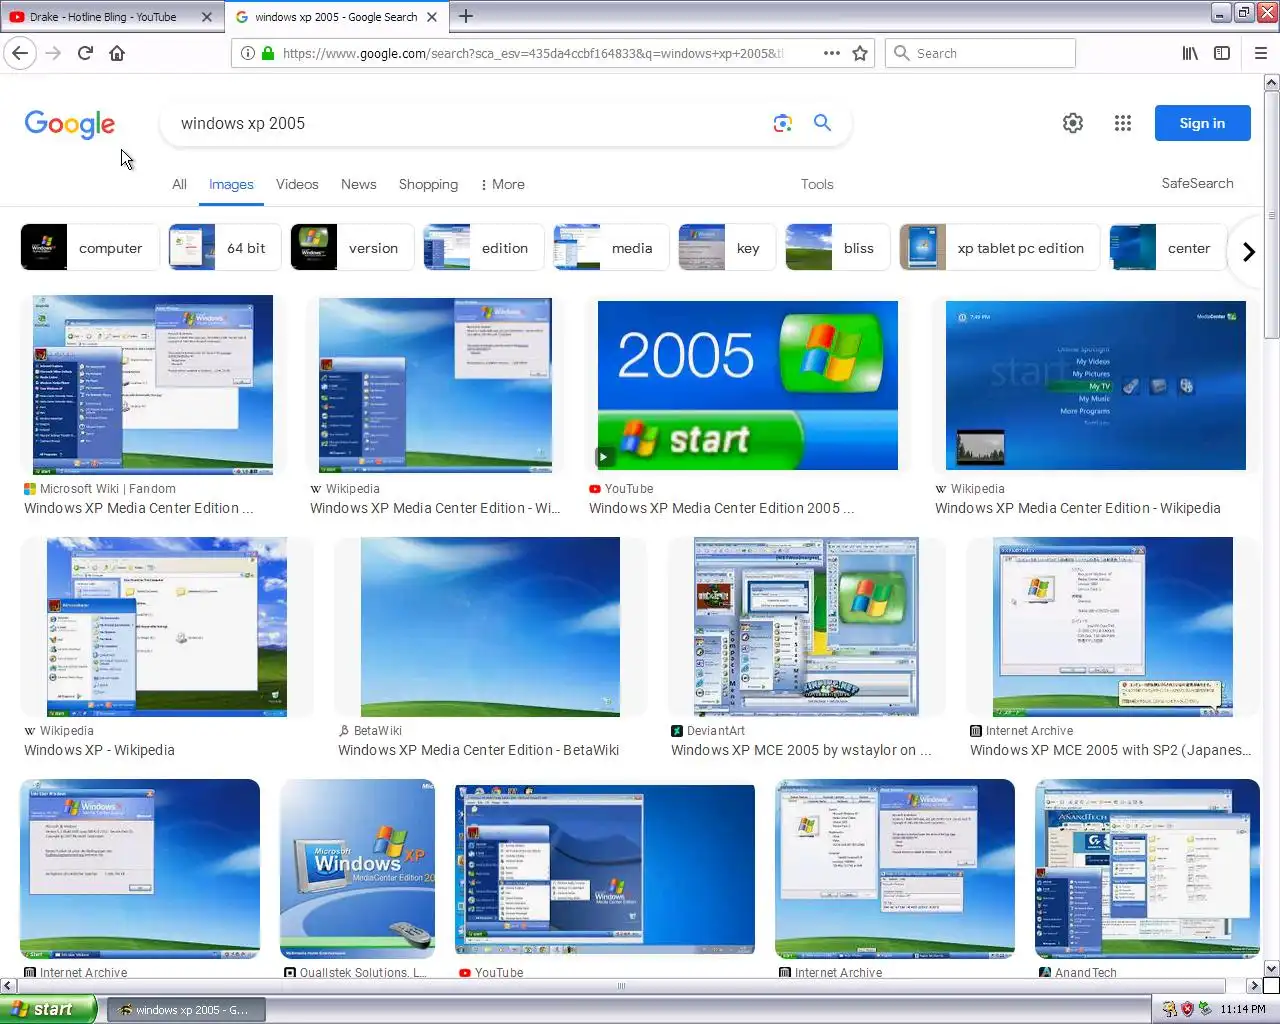The image size is (1280, 1024).
Task: Click the vertical scrollbar down arrow
Action: coord(1272,968)
